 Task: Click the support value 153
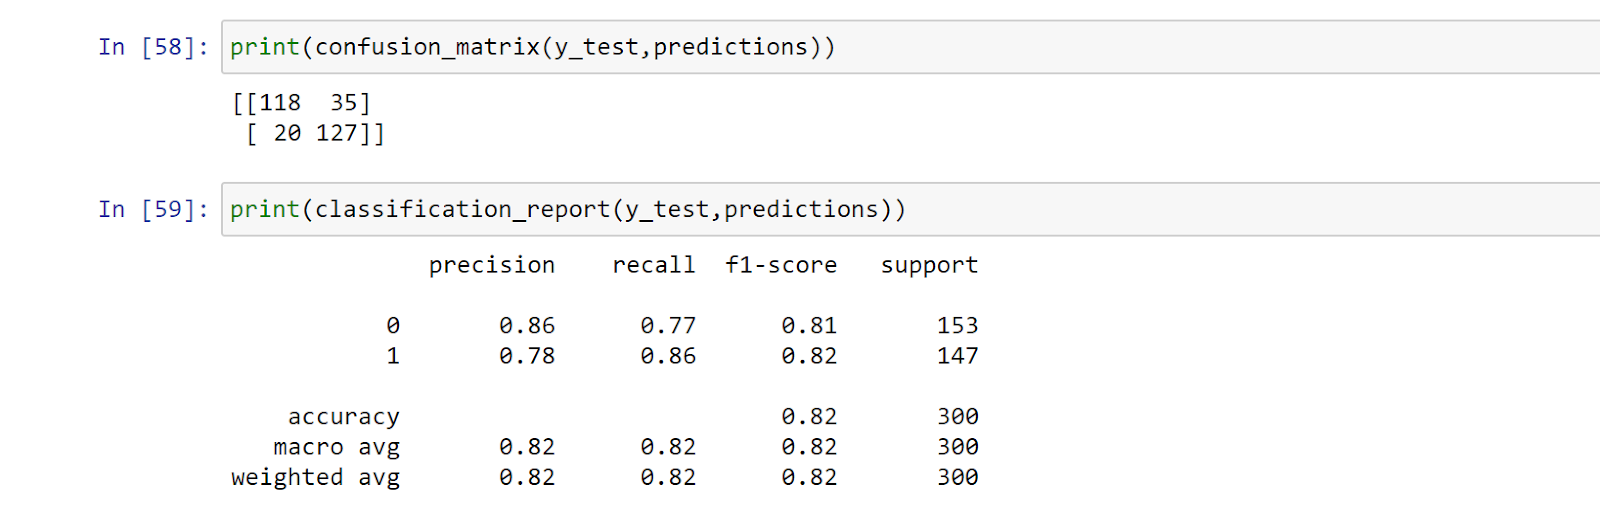[957, 326]
